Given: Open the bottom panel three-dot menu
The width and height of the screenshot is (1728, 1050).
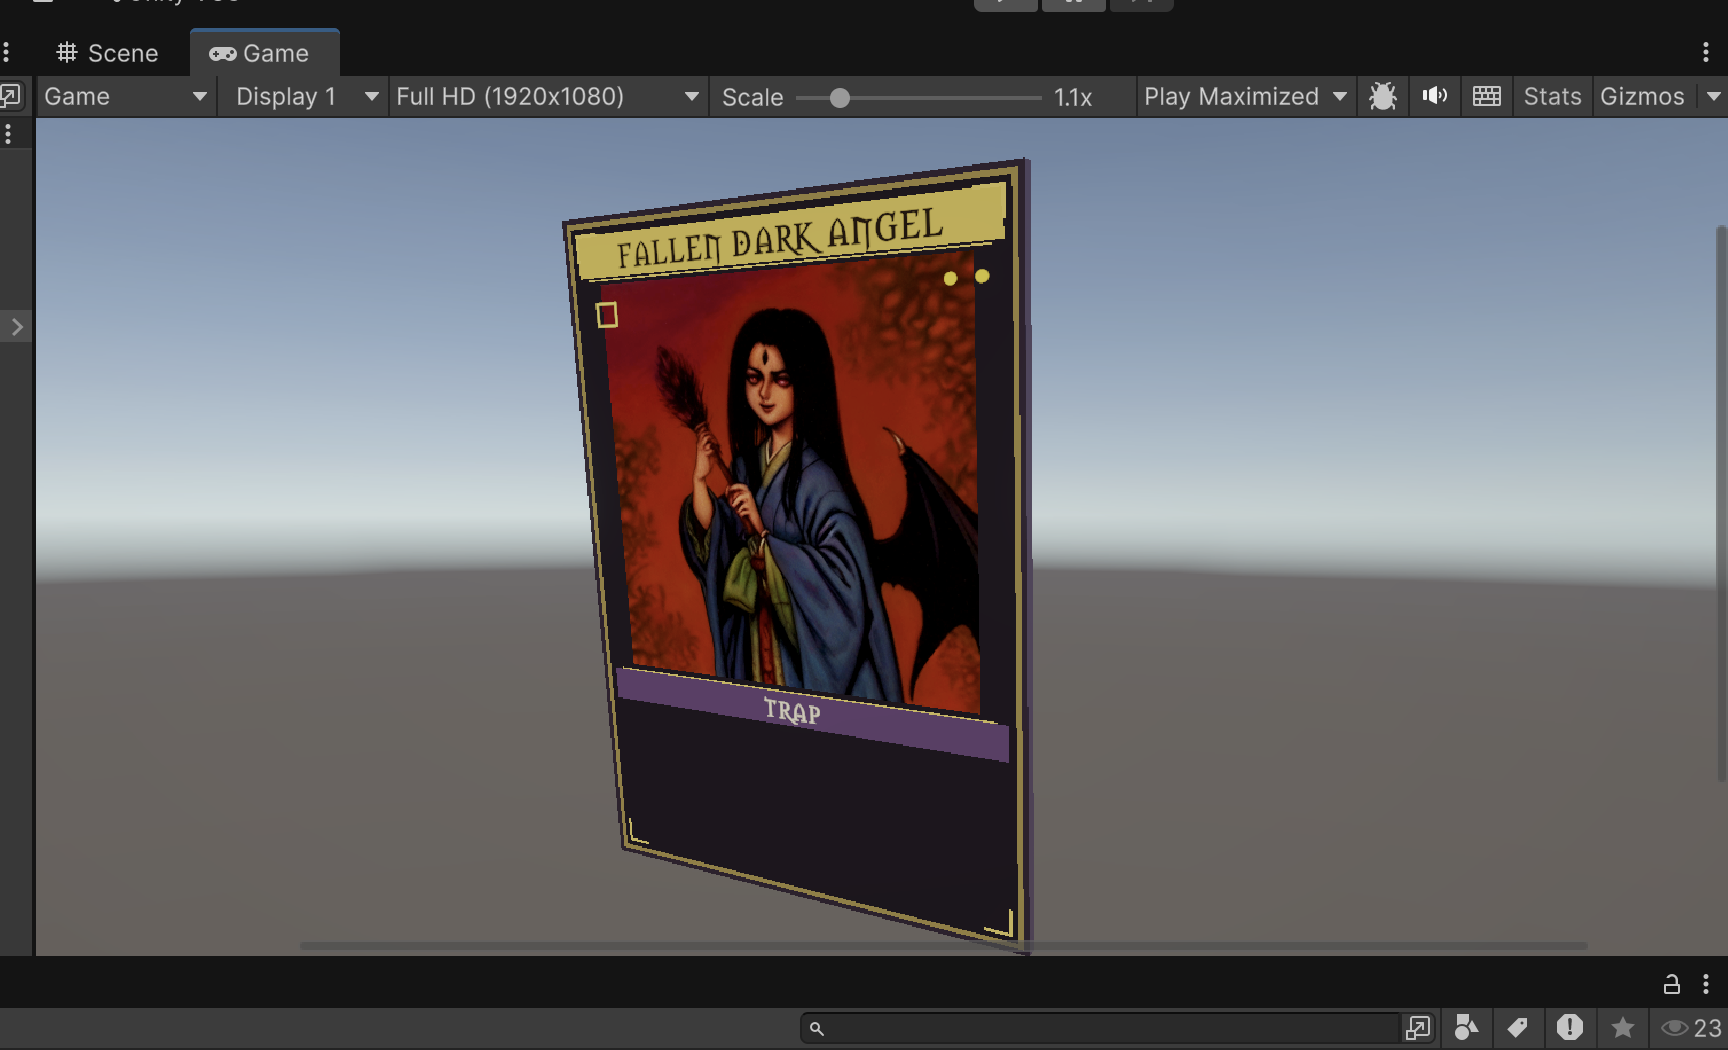Looking at the screenshot, I should coord(1706,985).
